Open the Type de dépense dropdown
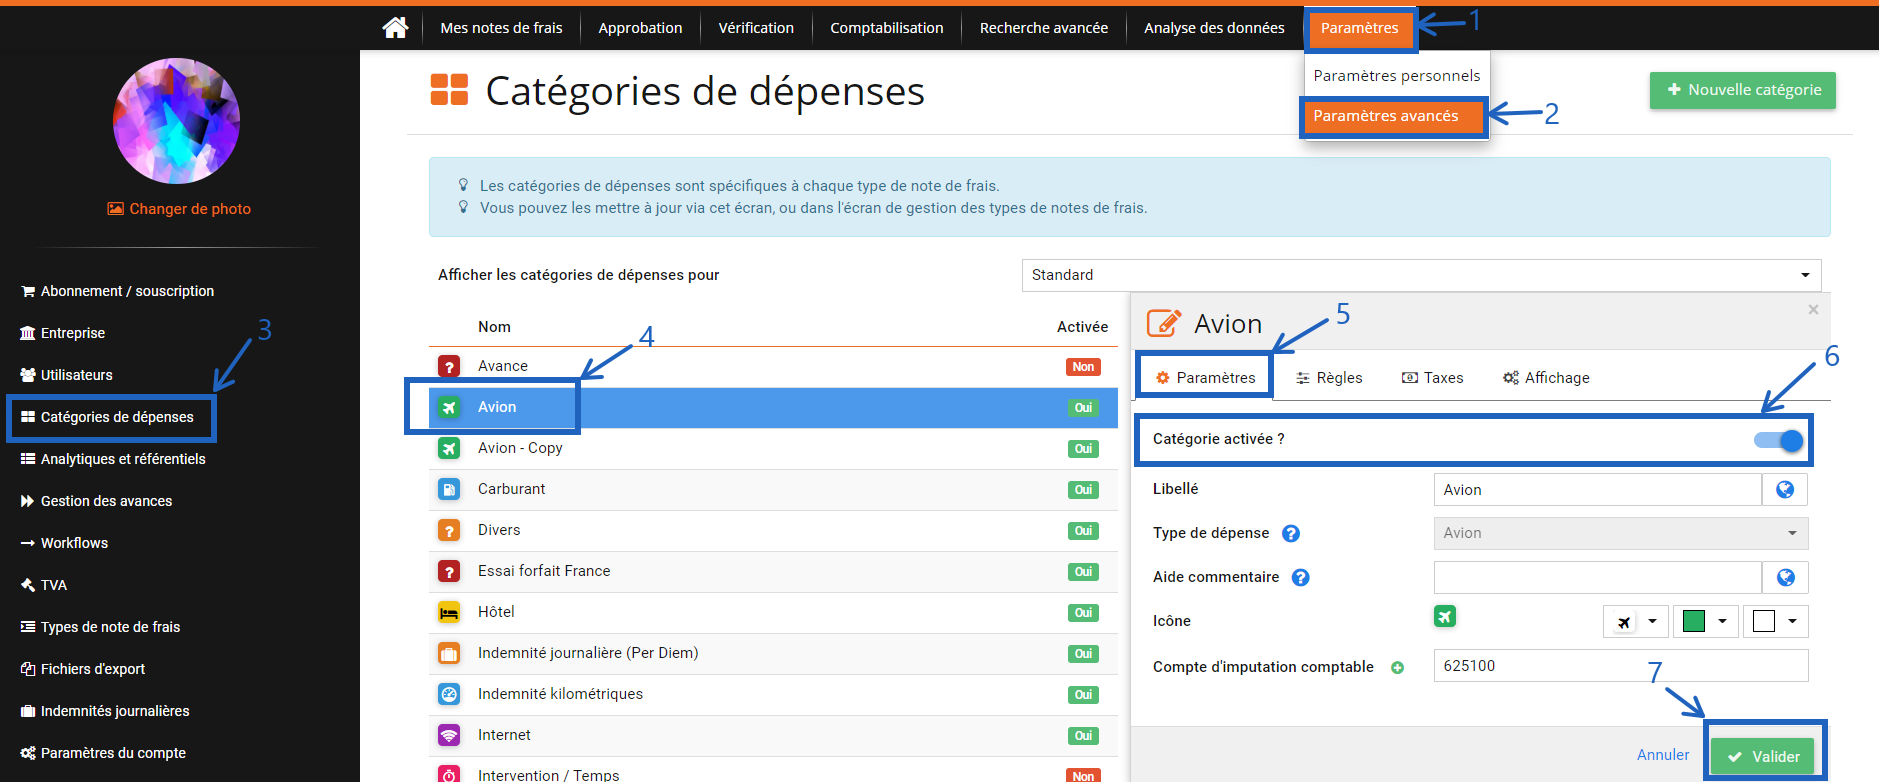Viewport: 1879px width, 782px height. coord(1620,533)
